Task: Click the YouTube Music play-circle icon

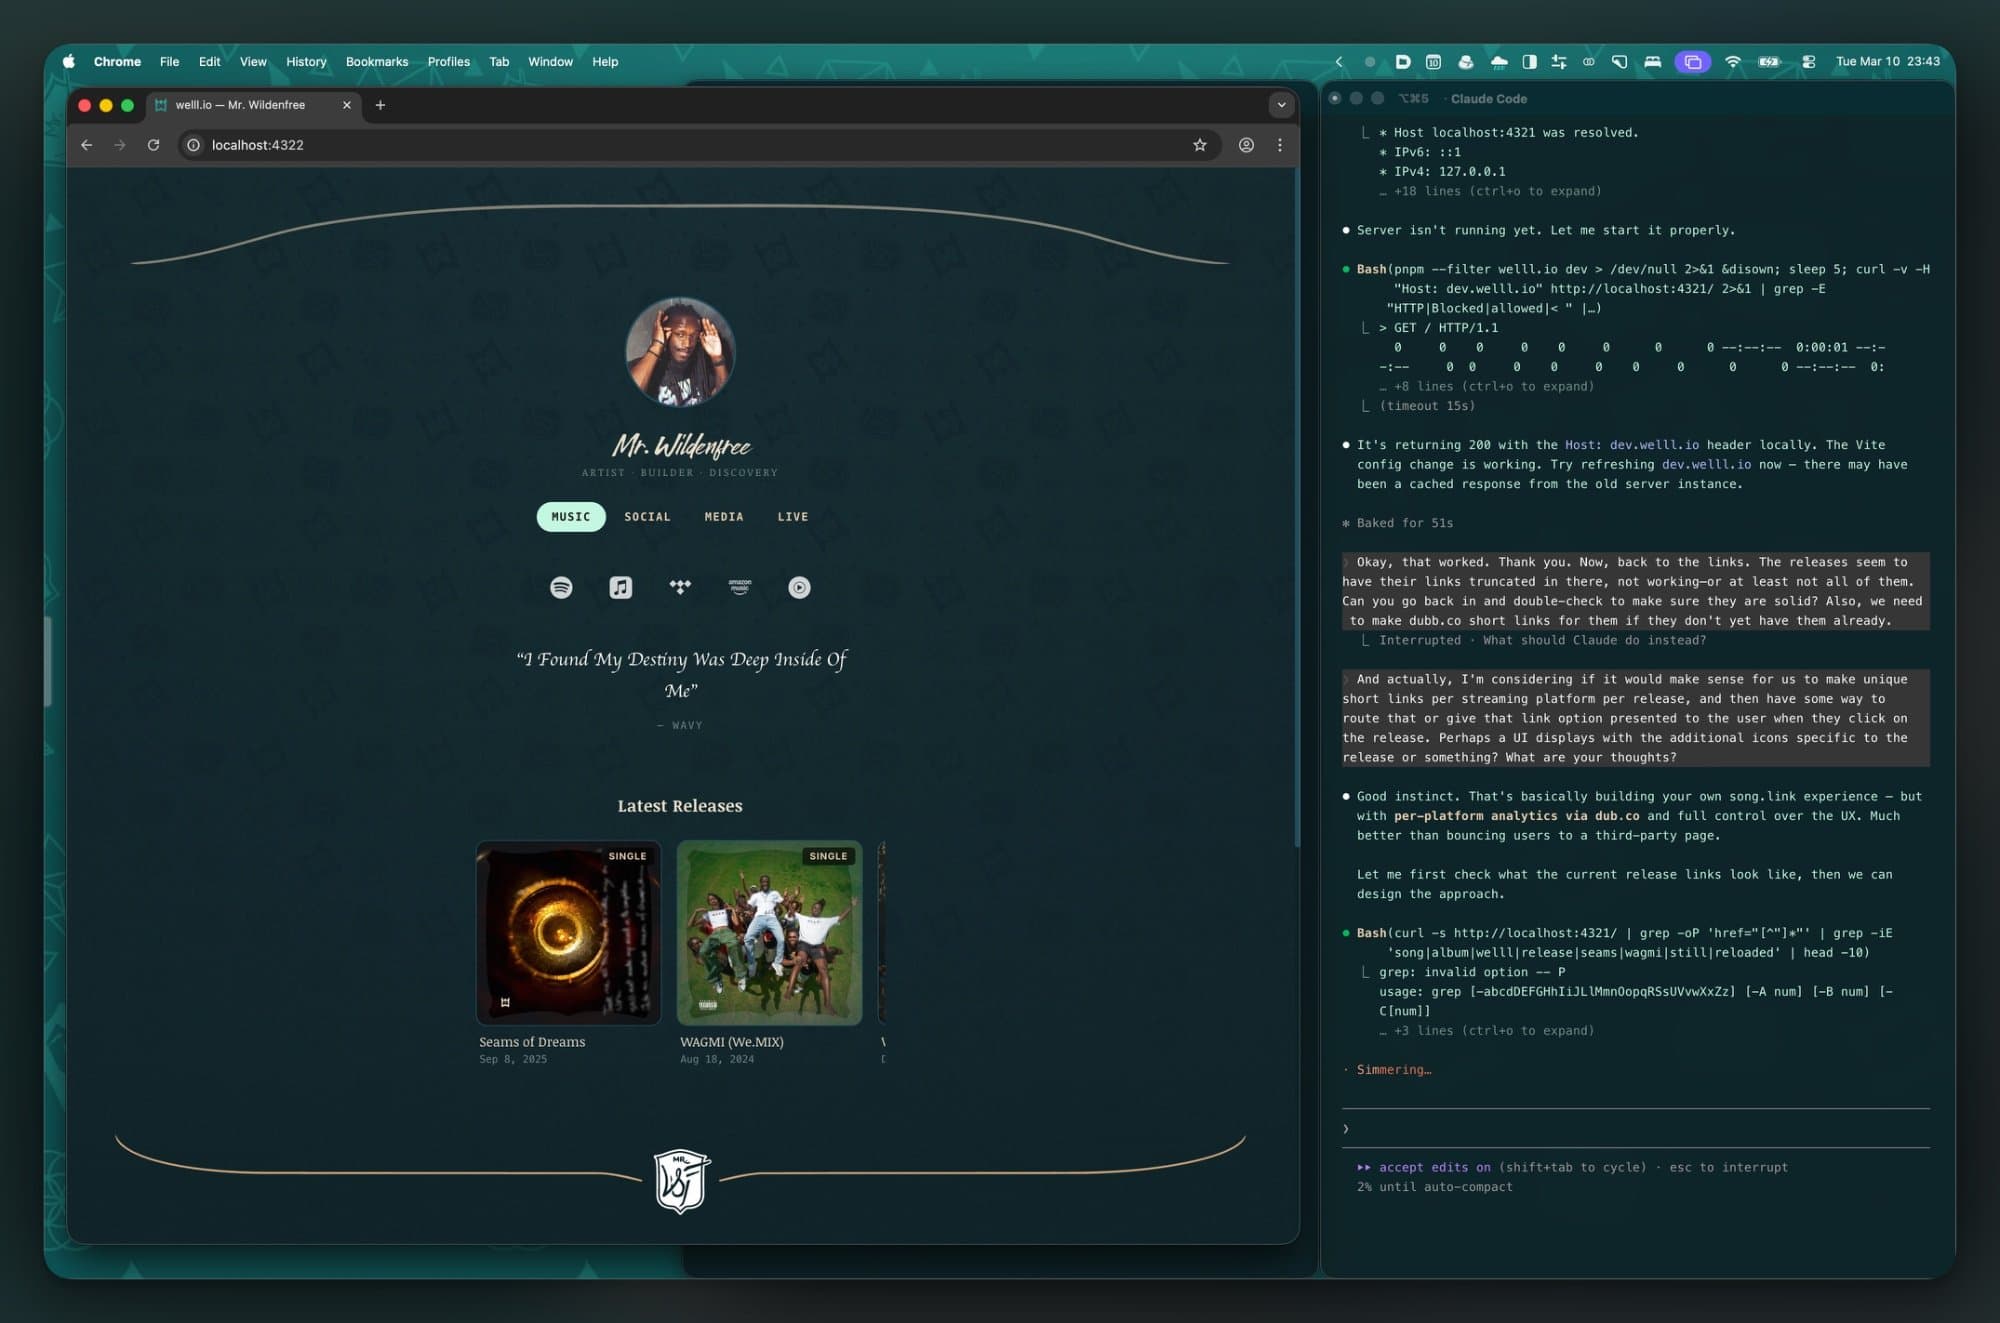Action: coord(799,587)
